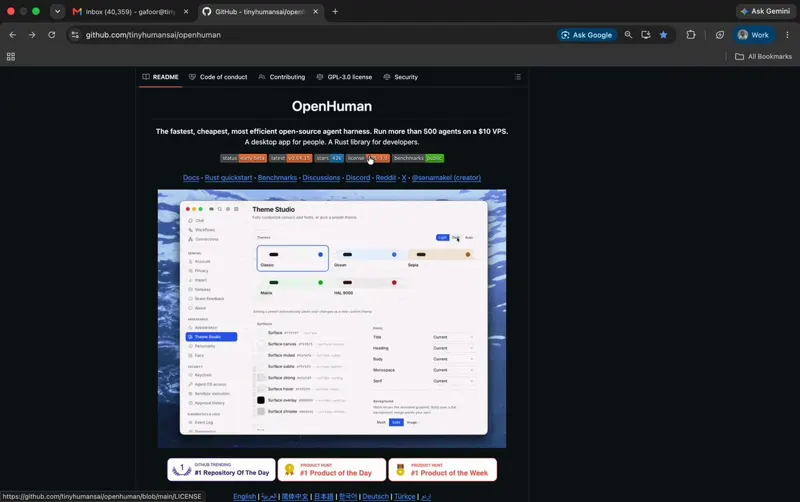Open the site information icon in address bar
800x502 pixels.
tap(75, 35)
